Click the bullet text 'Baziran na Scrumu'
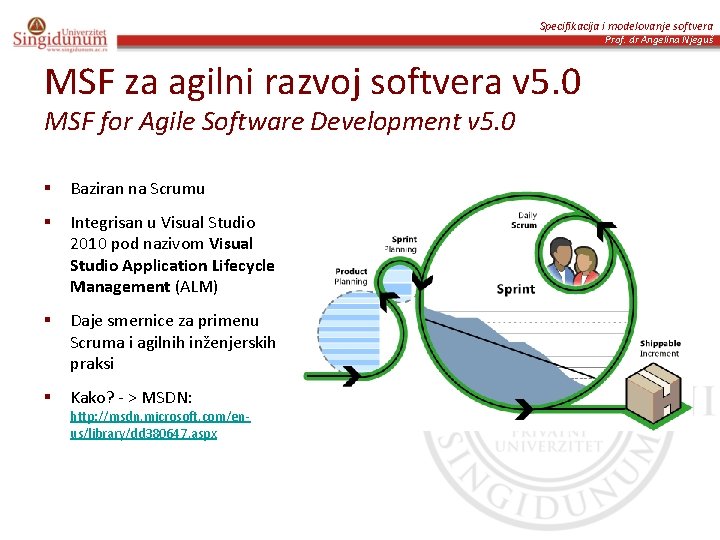This screenshot has width=720, height=540. (138, 189)
